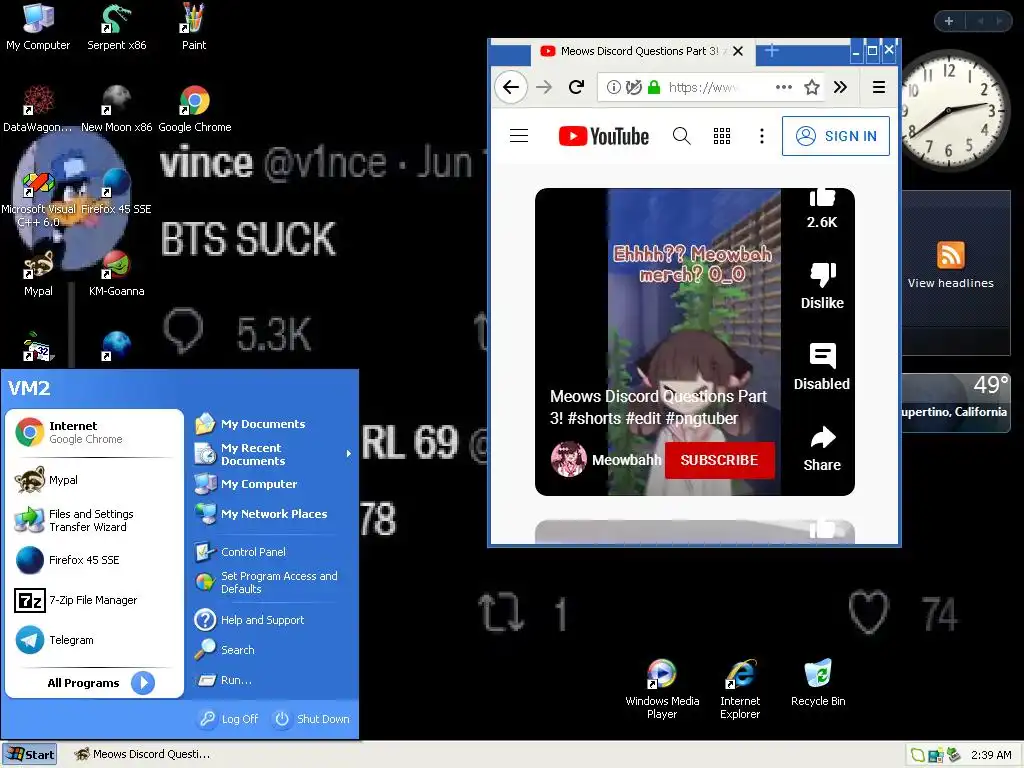Open the Recycle Bin
Screen dimensions: 1024x768
[x=818, y=683]
